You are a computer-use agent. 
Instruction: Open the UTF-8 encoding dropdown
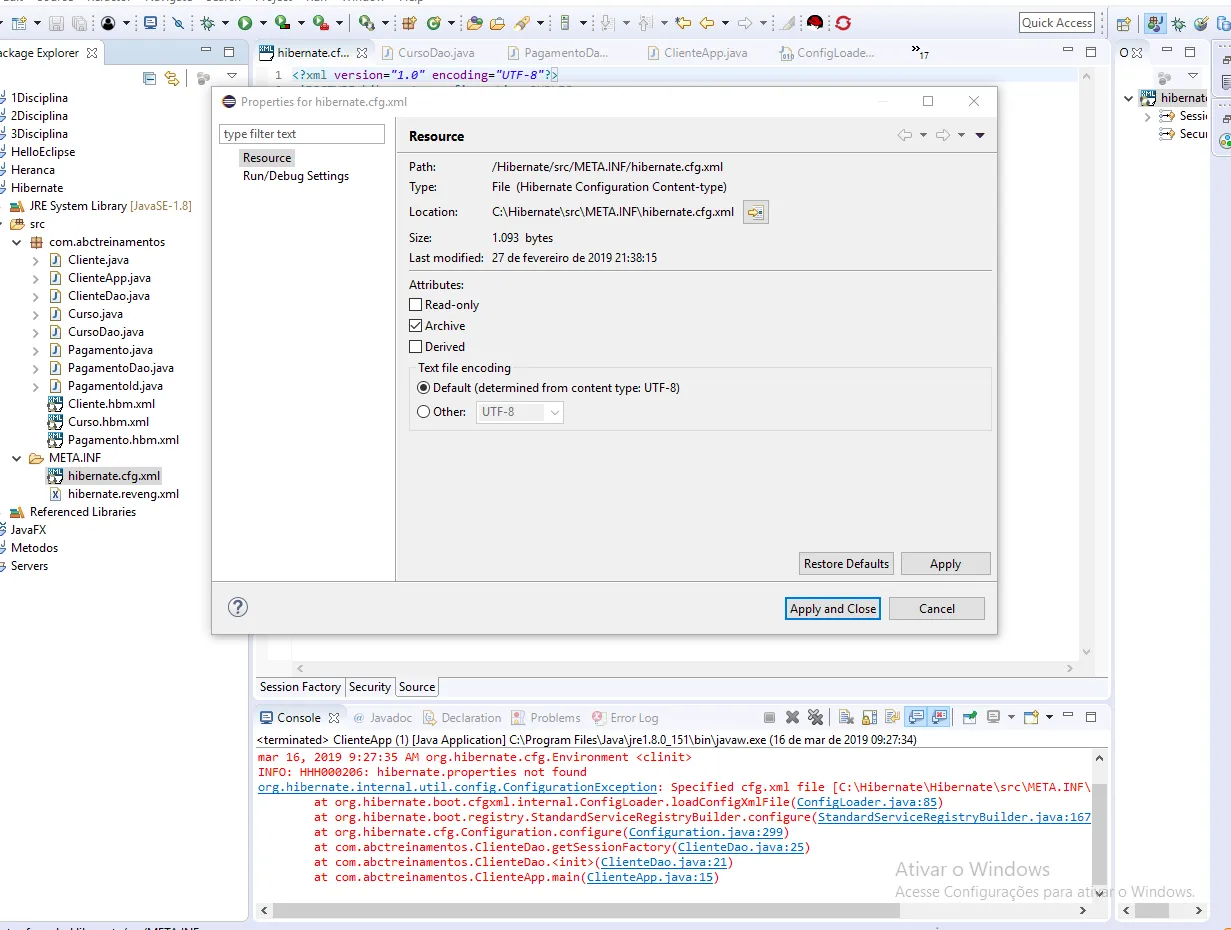[x=520, y=412]
